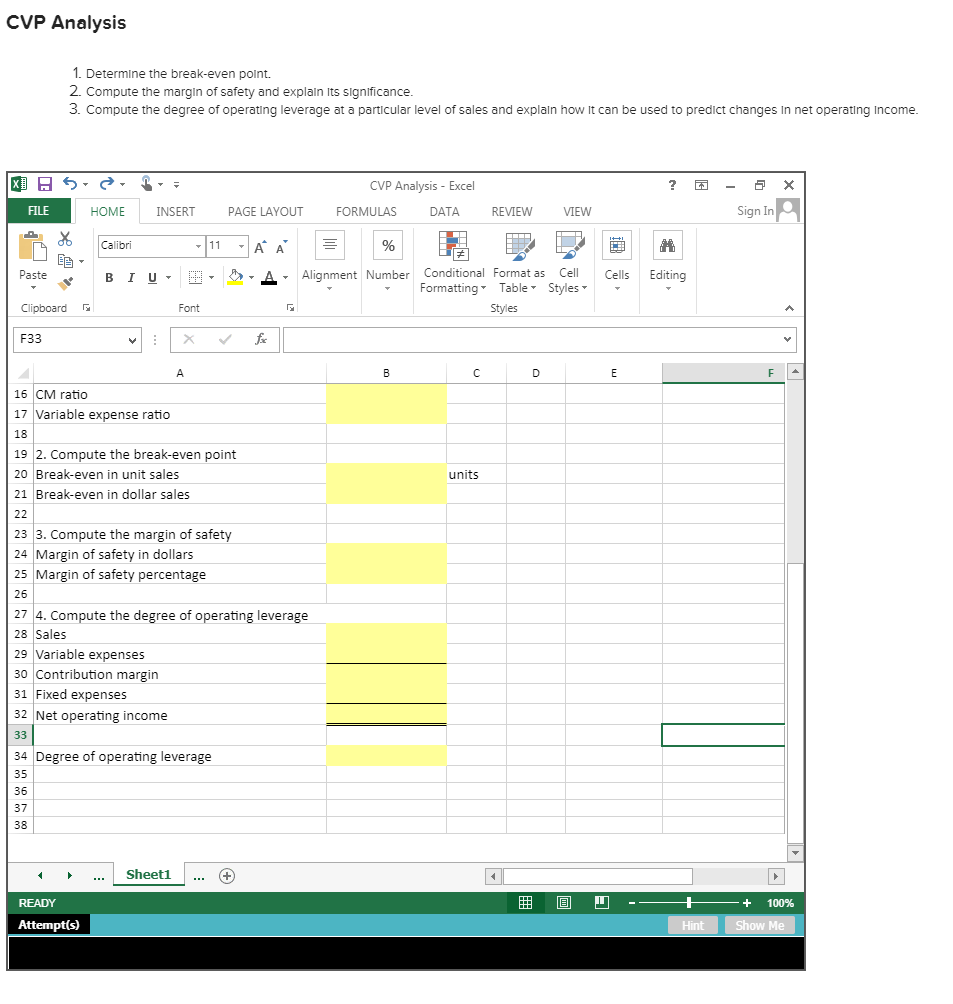
Task: Click the Insert Function (fx) icon
Action: [260, 339]
